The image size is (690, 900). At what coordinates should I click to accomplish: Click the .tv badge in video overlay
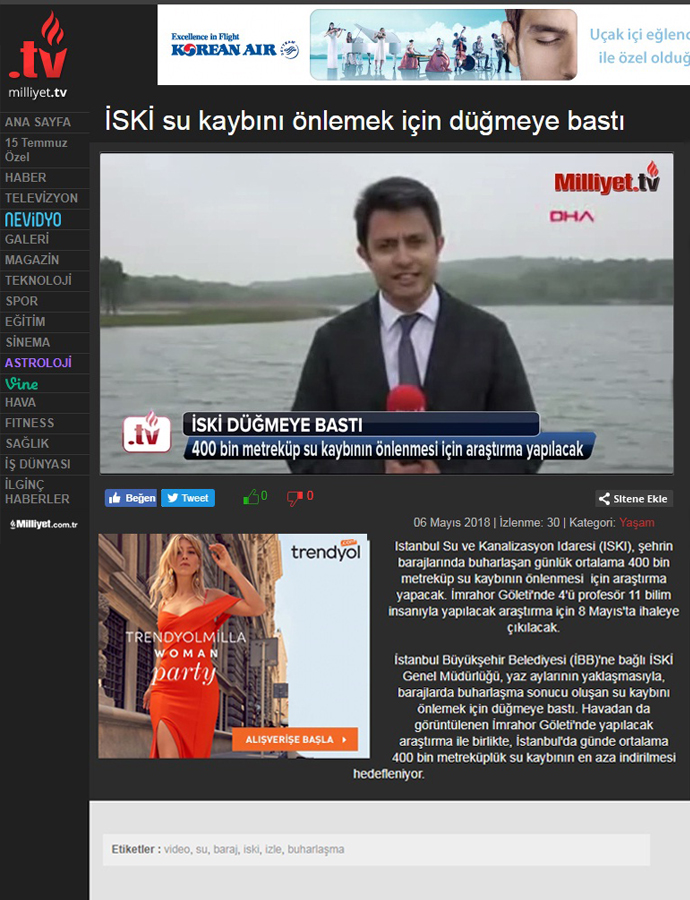point(146,433)
